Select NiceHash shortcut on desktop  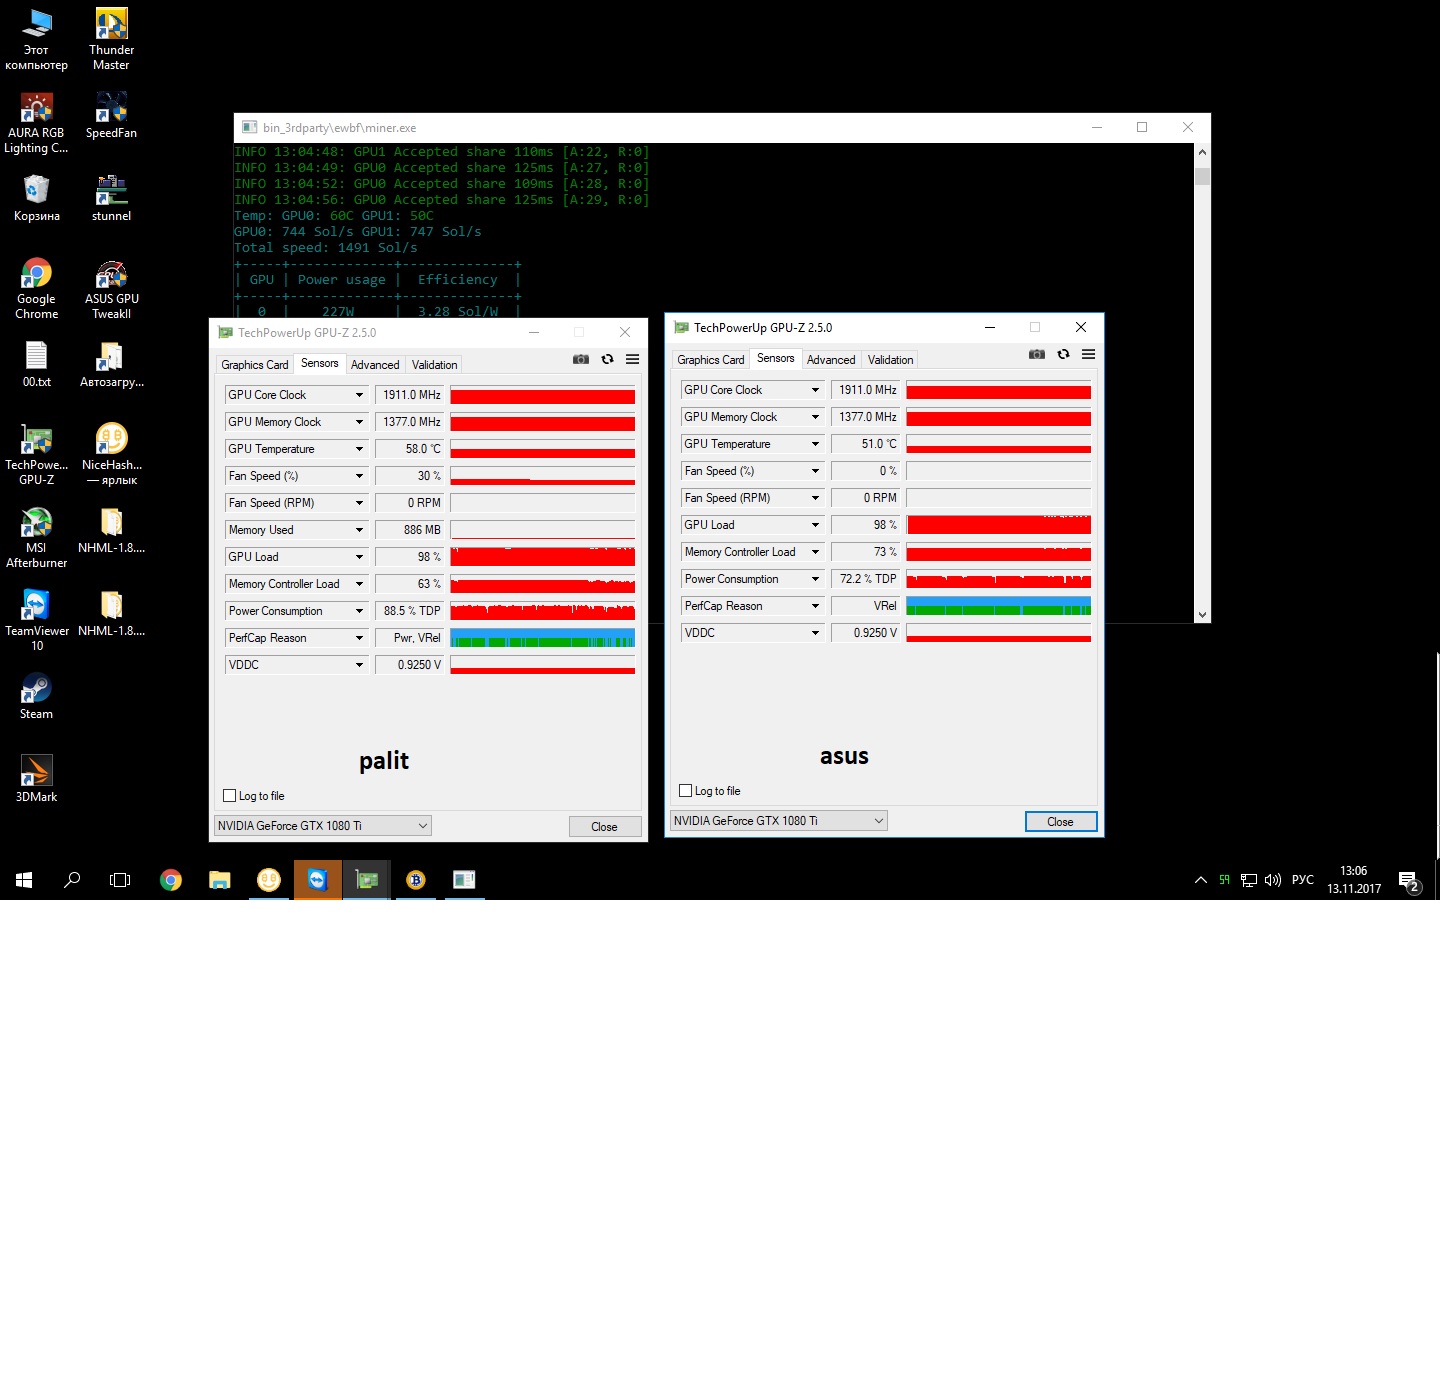point(111,455)
